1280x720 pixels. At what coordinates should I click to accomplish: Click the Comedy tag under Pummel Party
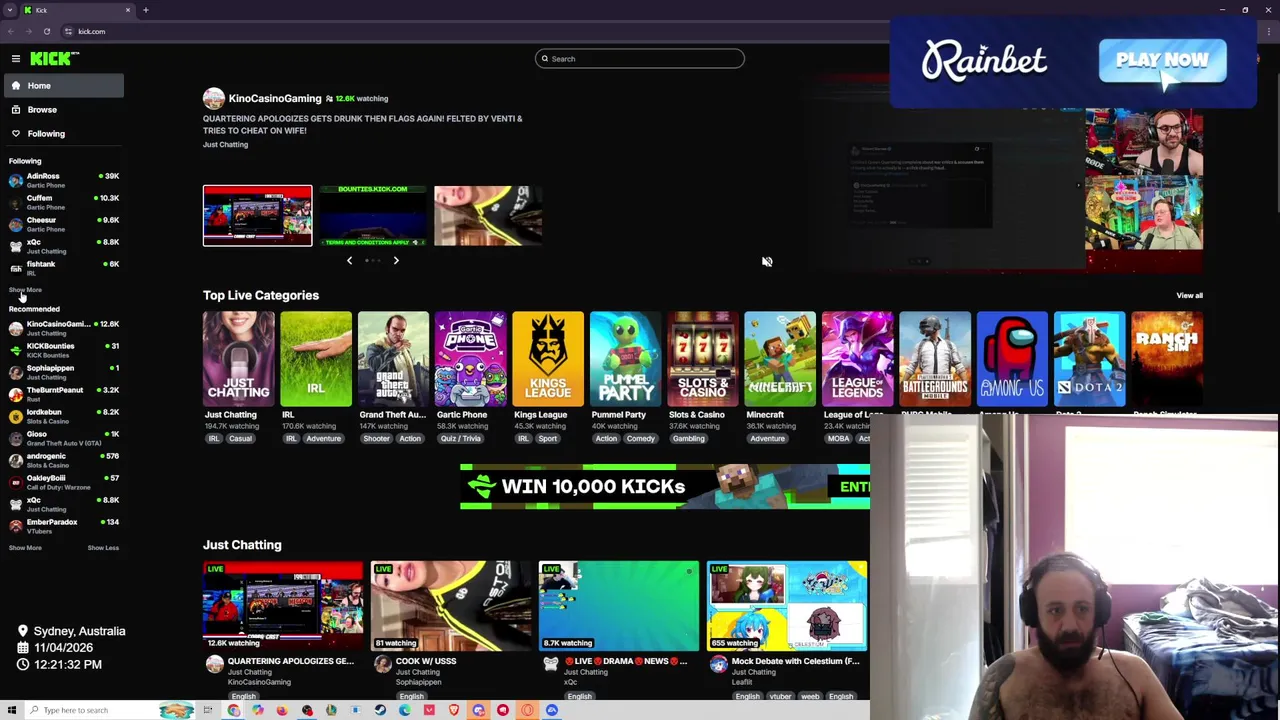click(x=641, y=439)
